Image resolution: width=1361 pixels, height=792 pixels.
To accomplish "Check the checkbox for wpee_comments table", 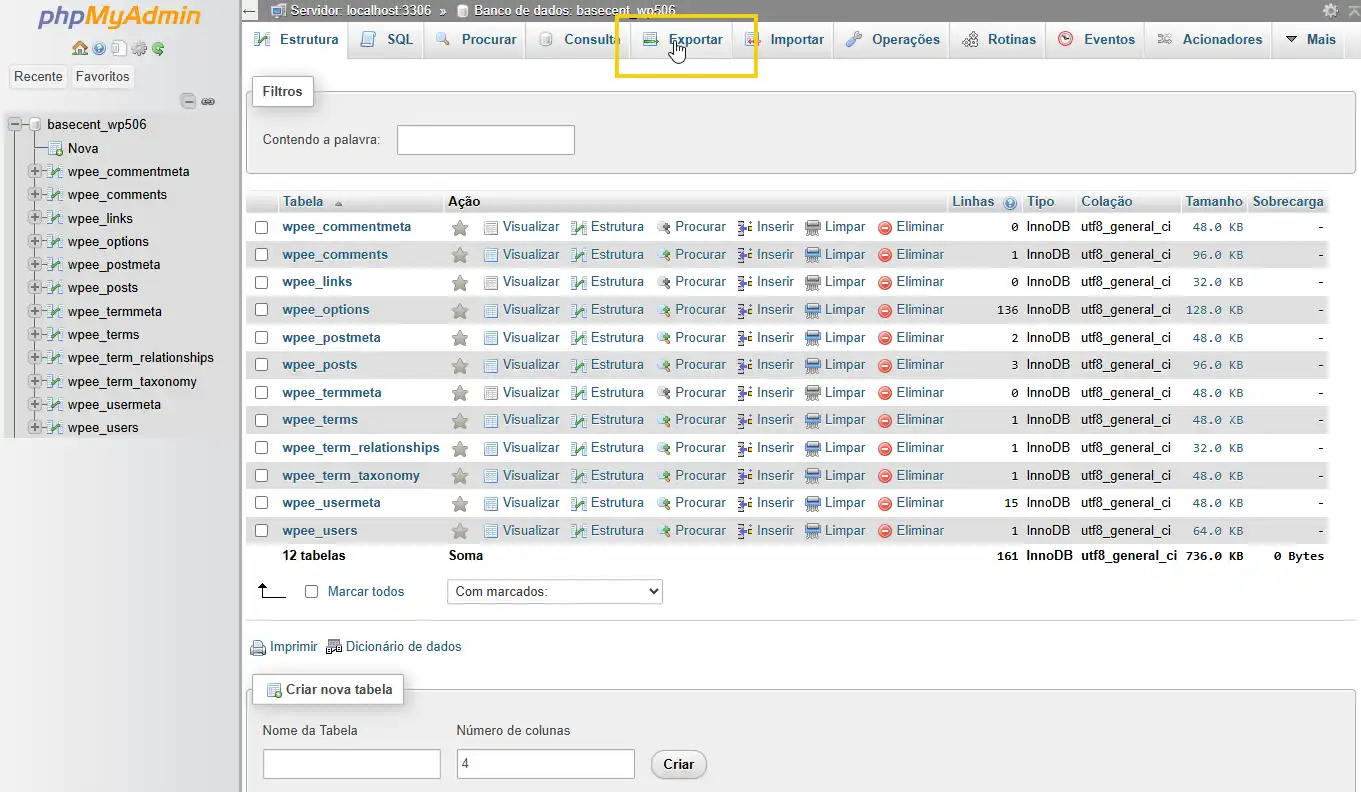I will [261, 254].
